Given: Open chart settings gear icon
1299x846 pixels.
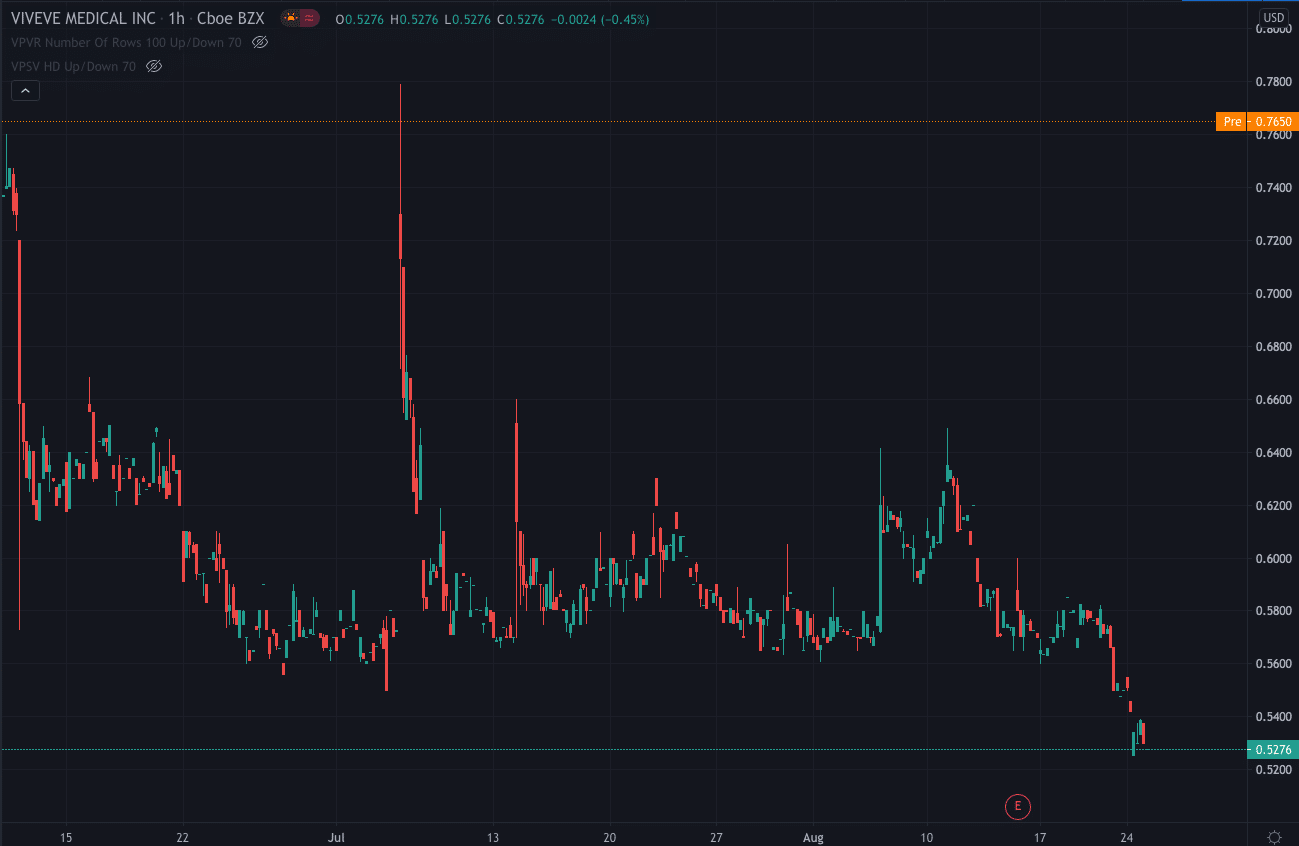Looking at the screenshot, I should click(1274, 836).
